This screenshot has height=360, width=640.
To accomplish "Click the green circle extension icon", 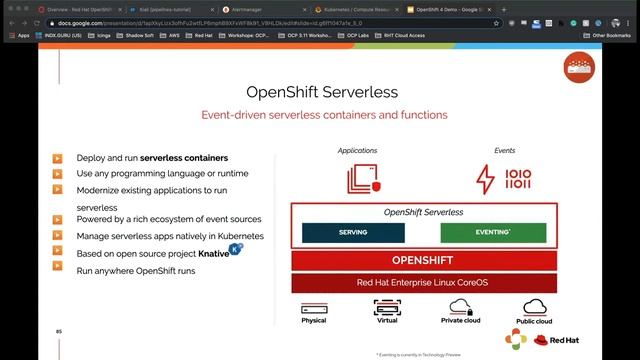I will pyautogui.click(x=573, y=23).
